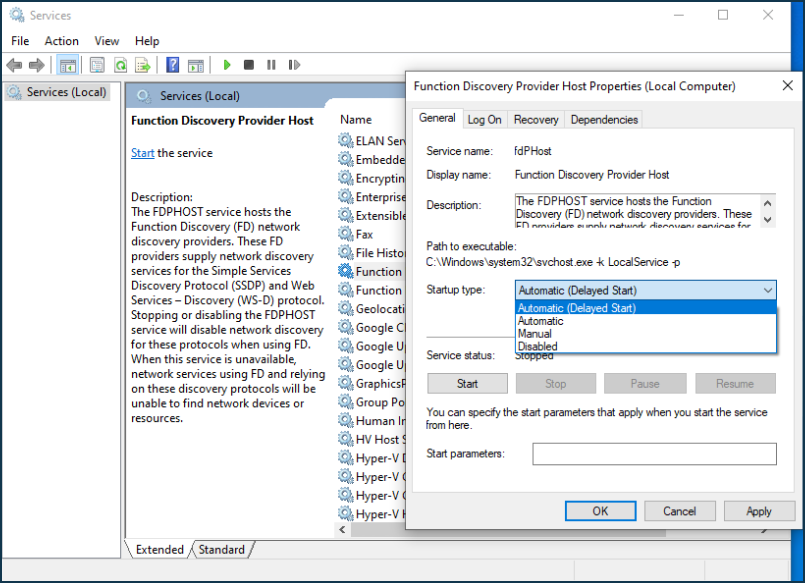Choose highlighted Automatic (Delayed Start) list option
The image size is (805, 583).
coord(646,308)
